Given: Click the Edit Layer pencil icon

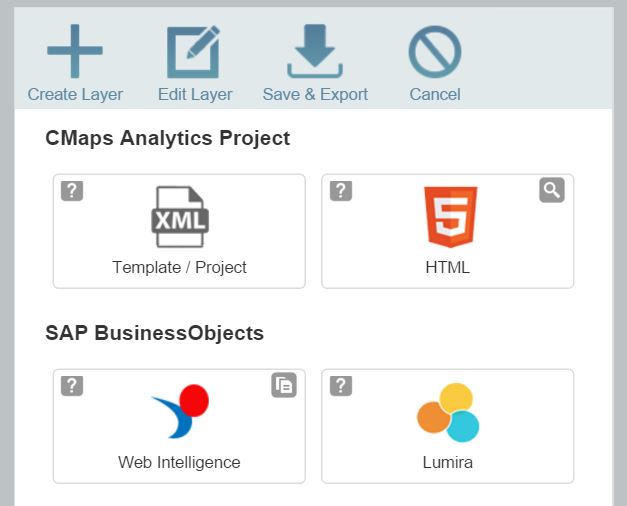Looking at the screenshot, I should [x=194, y=52].
